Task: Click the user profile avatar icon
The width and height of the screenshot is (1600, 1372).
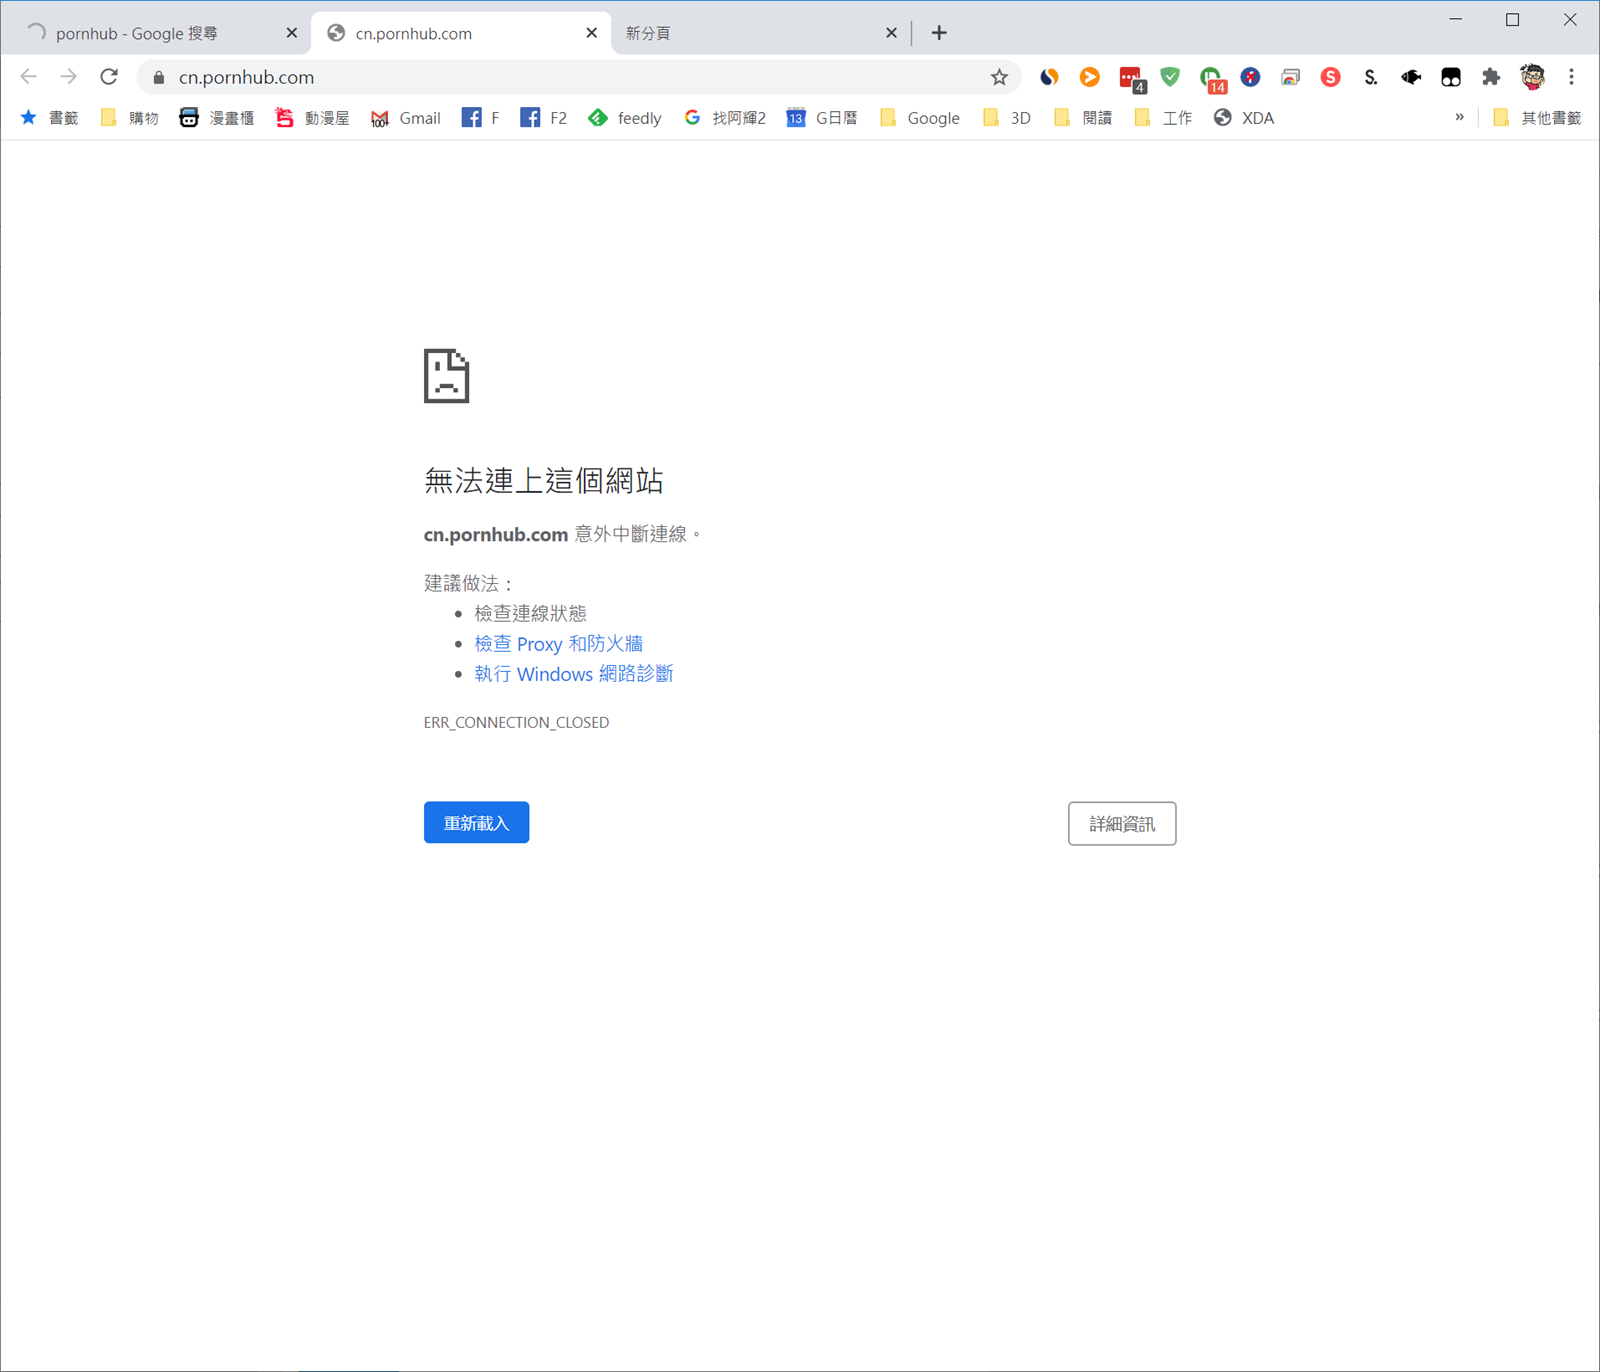Action: [1531, 77]
